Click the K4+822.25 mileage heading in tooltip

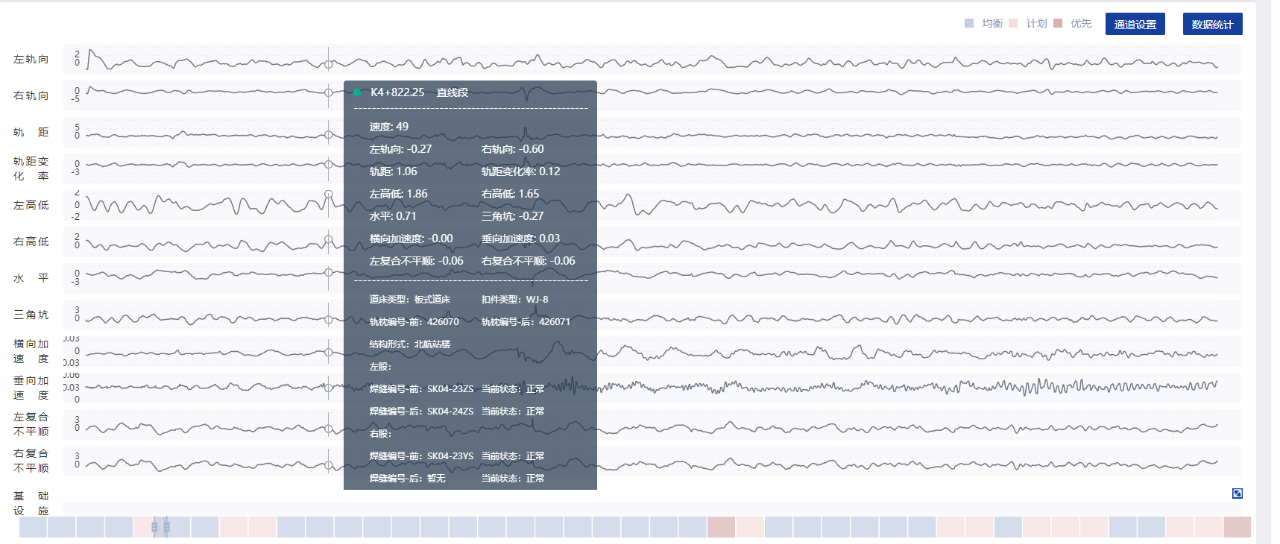pyautogui.click(x=397, y=92)
